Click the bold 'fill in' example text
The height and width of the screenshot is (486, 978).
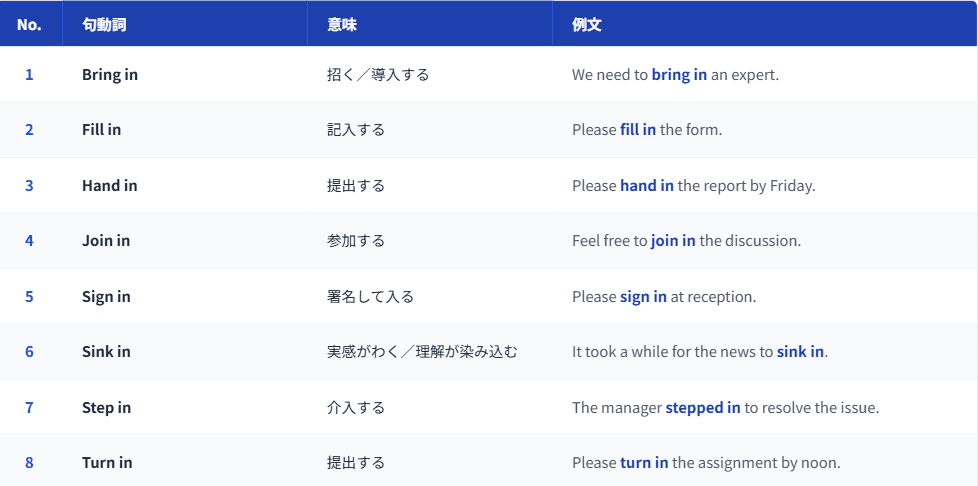click(638, 130)
